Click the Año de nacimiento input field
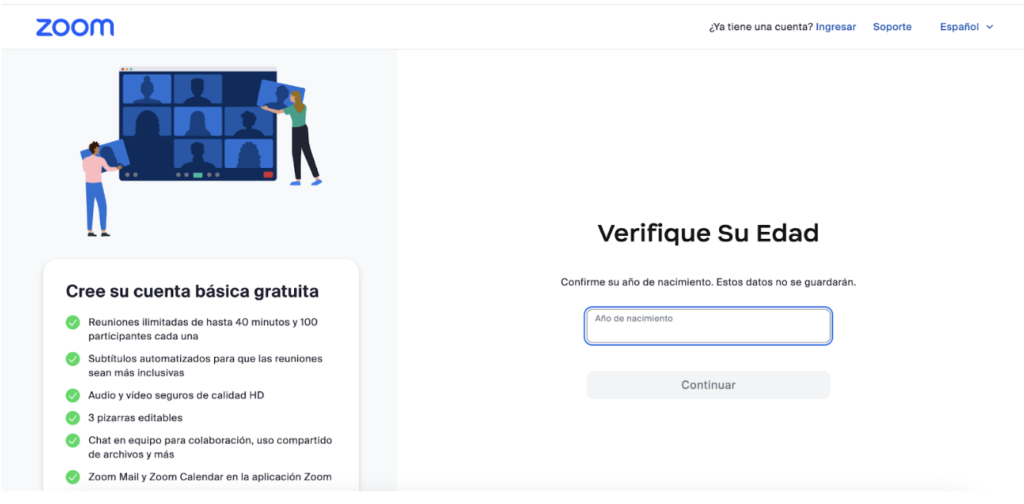The height and width of the screenshot is (504, 1024). click(709, 326)
